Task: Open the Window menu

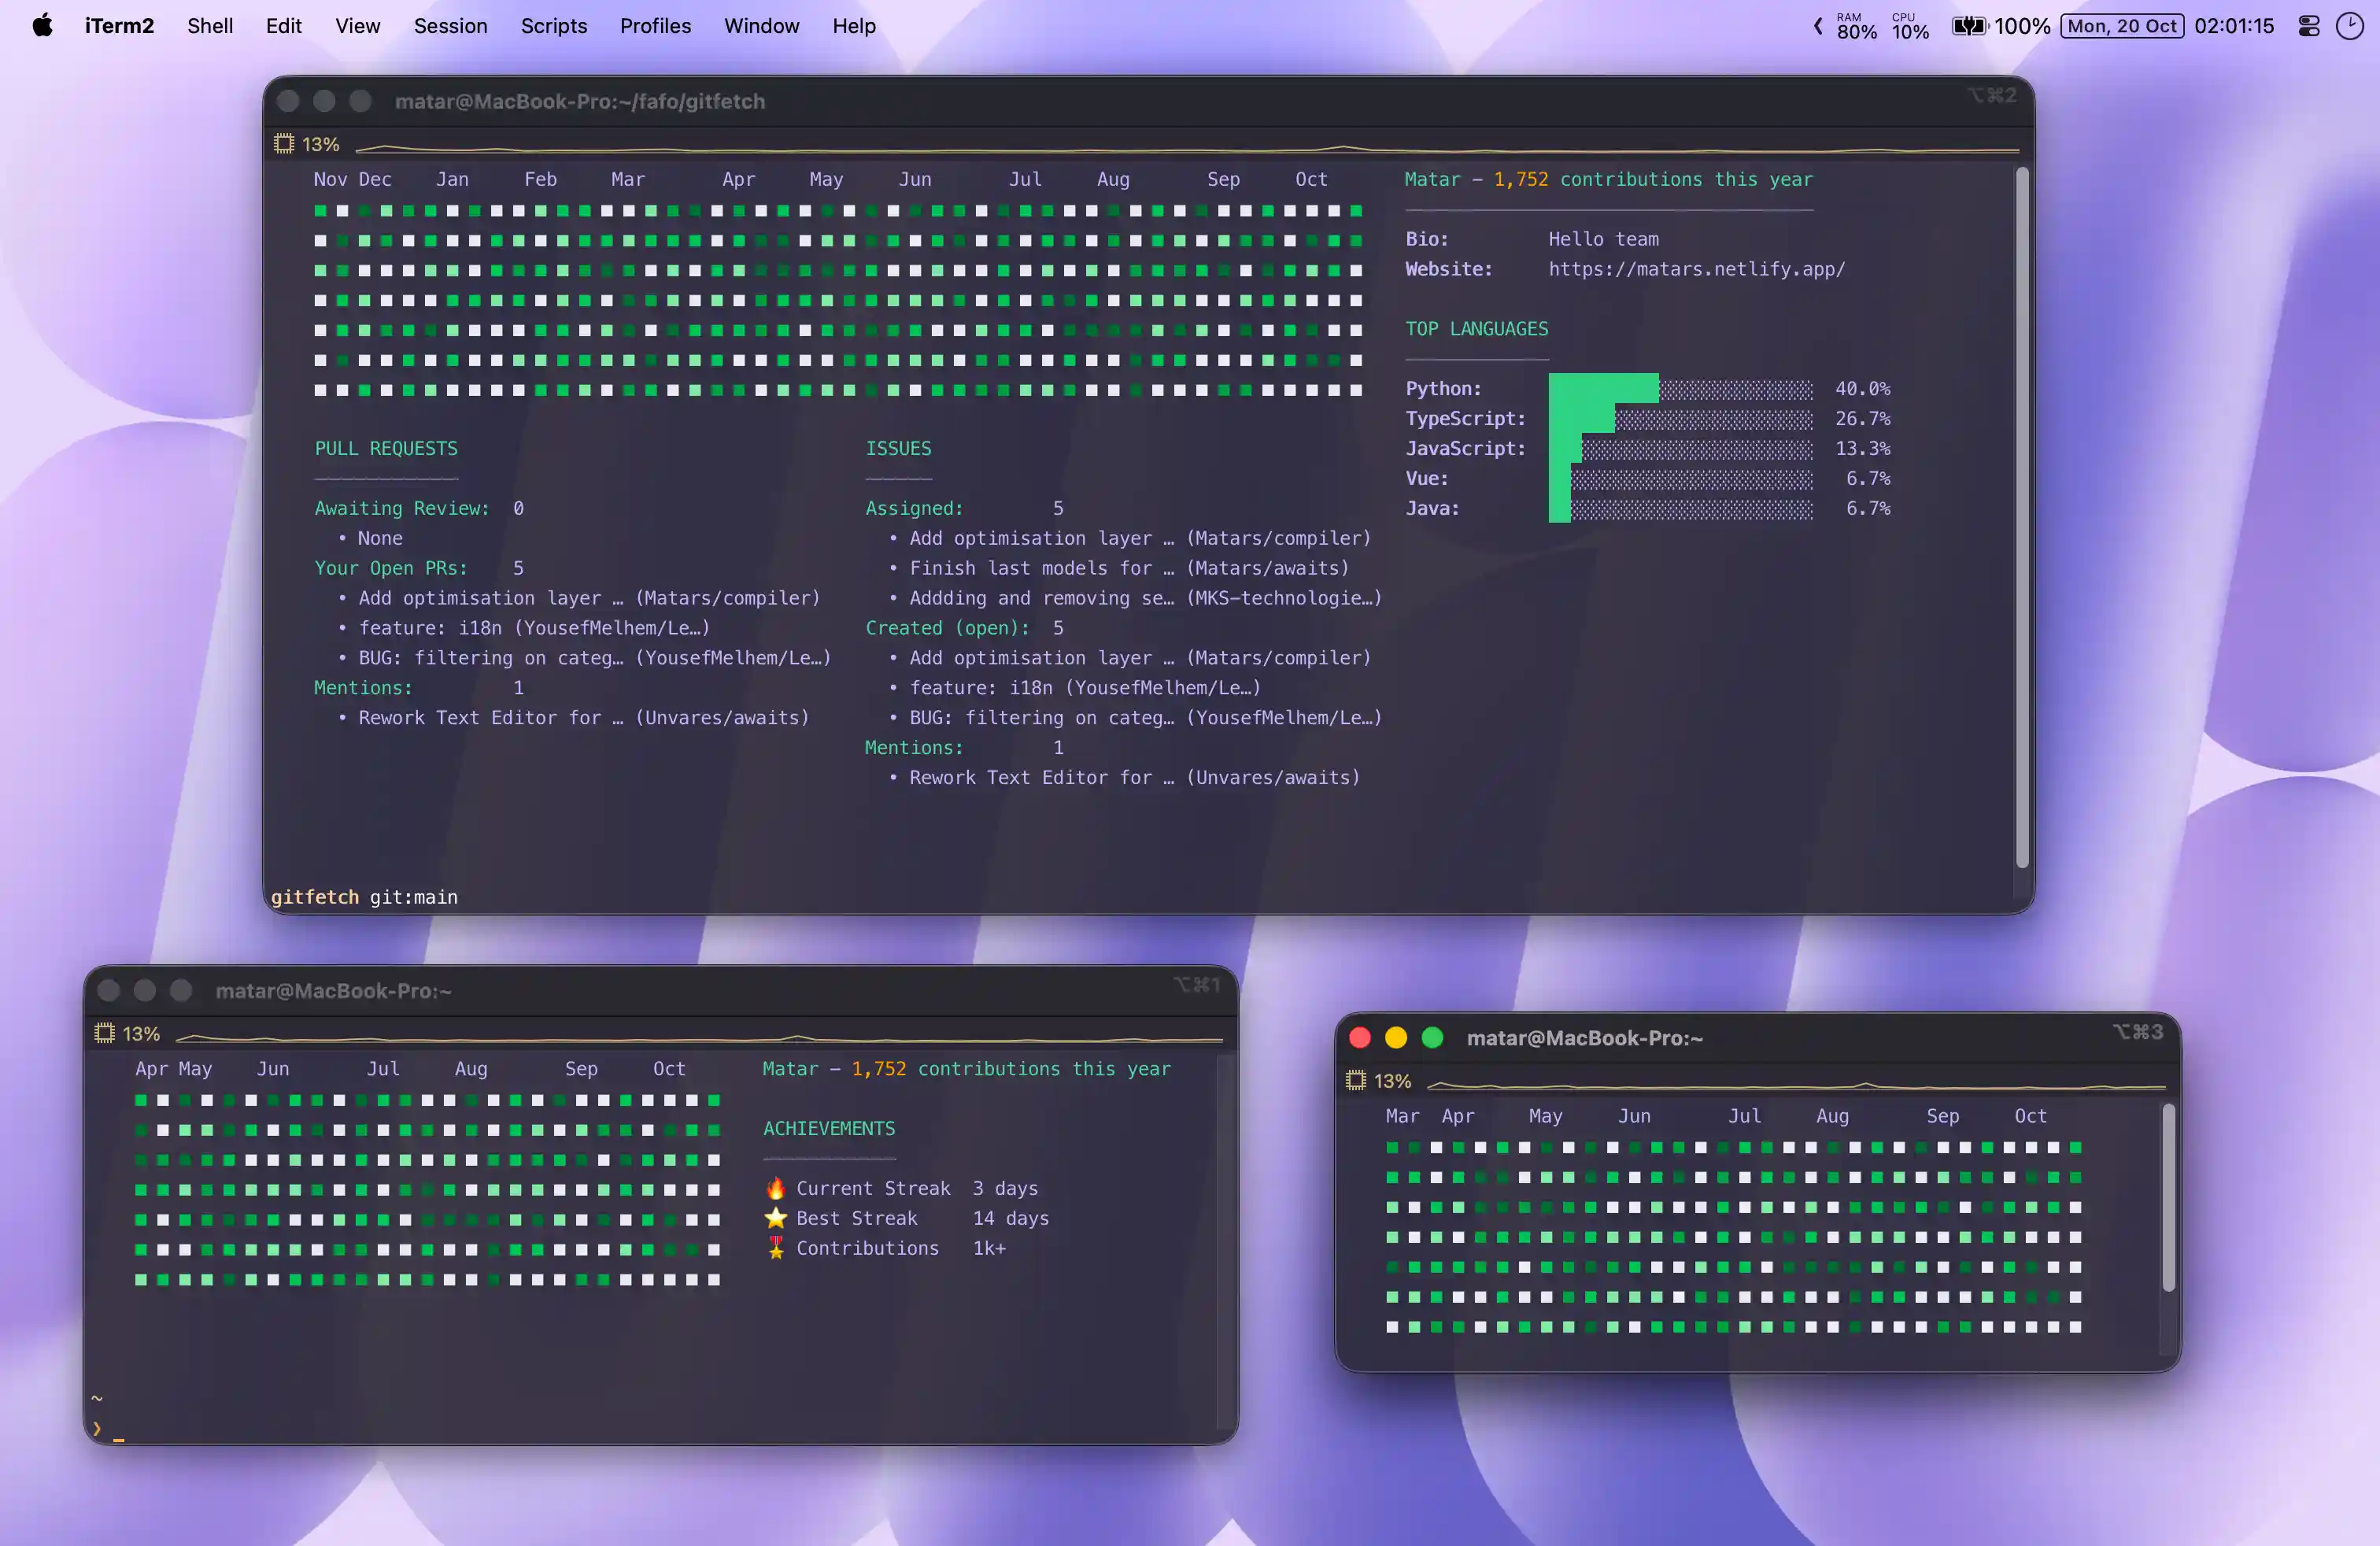Action: click(761, 25)
